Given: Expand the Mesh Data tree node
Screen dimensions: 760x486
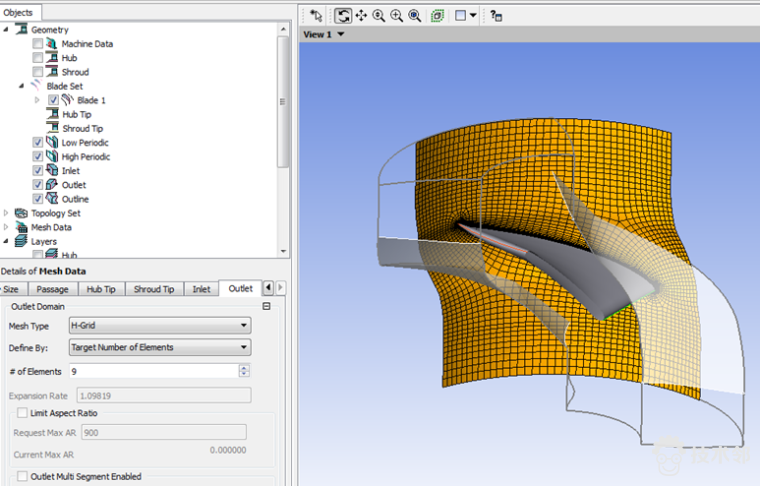Looking at the screenshot, I should point(6,227).
